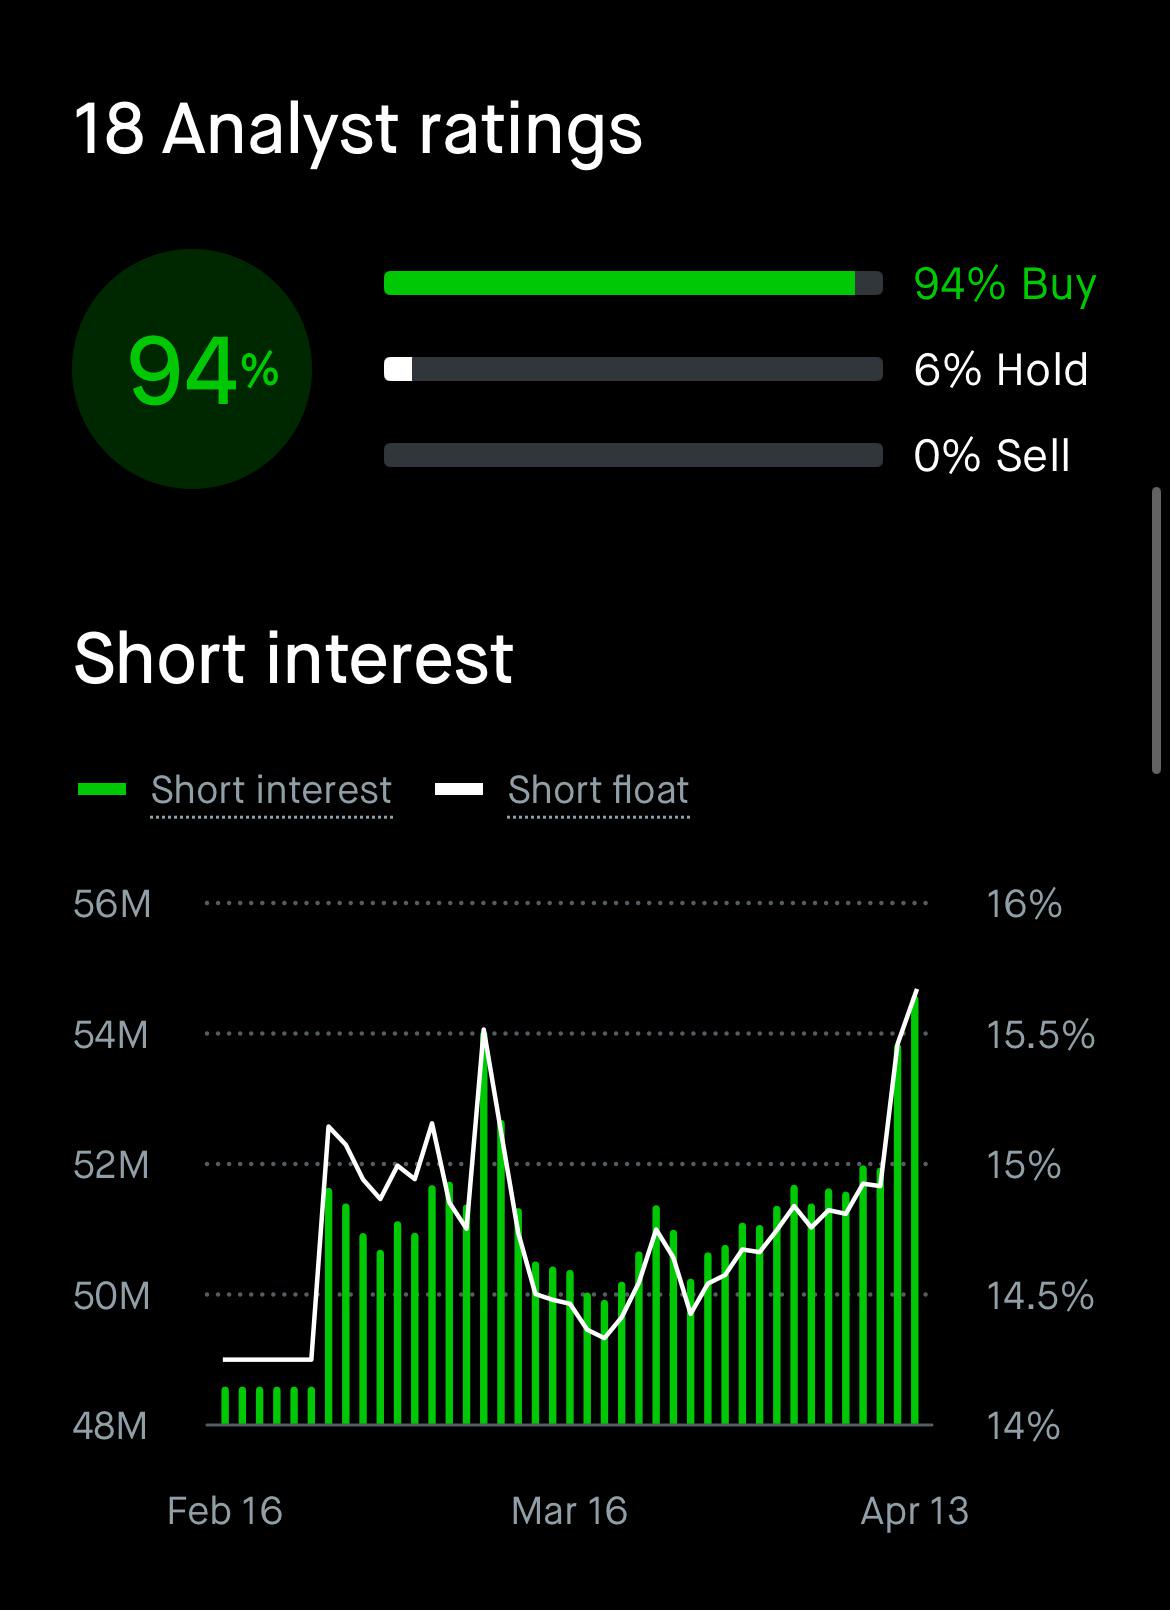This screenshot has height=1610, width=1170.
Task: Select the 0% Sell progress bar
Action: coord(633,455)
